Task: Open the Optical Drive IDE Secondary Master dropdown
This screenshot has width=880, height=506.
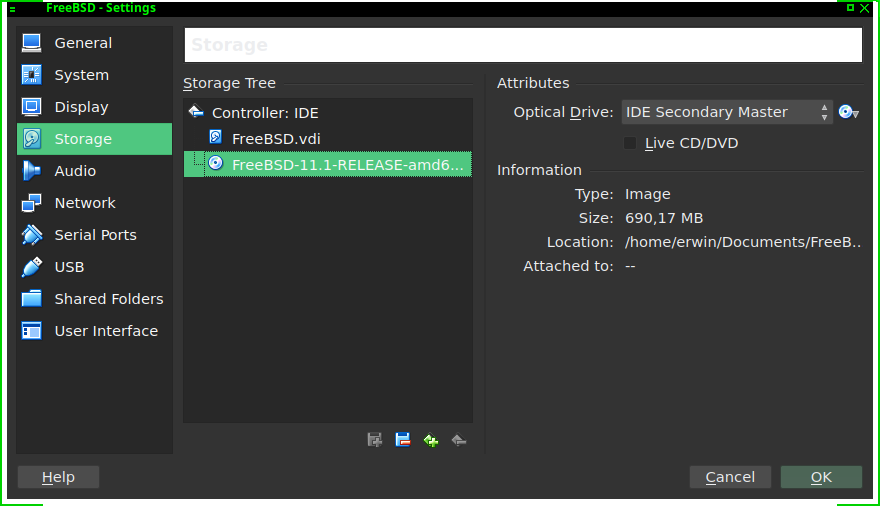Action: click(727, 112)
